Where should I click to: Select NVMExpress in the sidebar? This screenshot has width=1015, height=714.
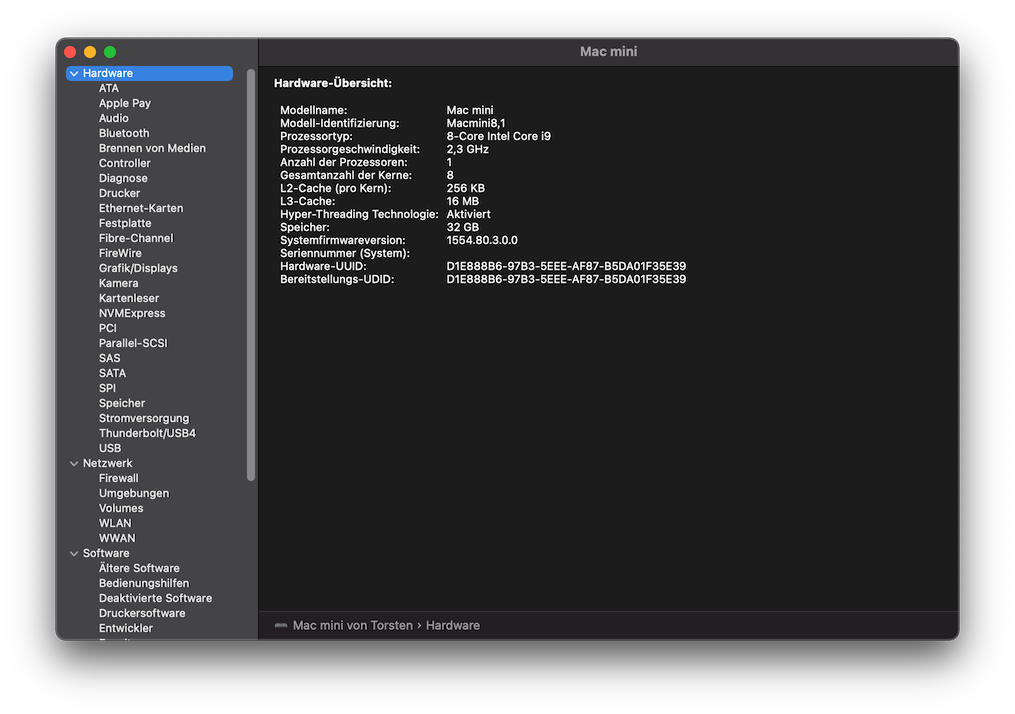132,313
